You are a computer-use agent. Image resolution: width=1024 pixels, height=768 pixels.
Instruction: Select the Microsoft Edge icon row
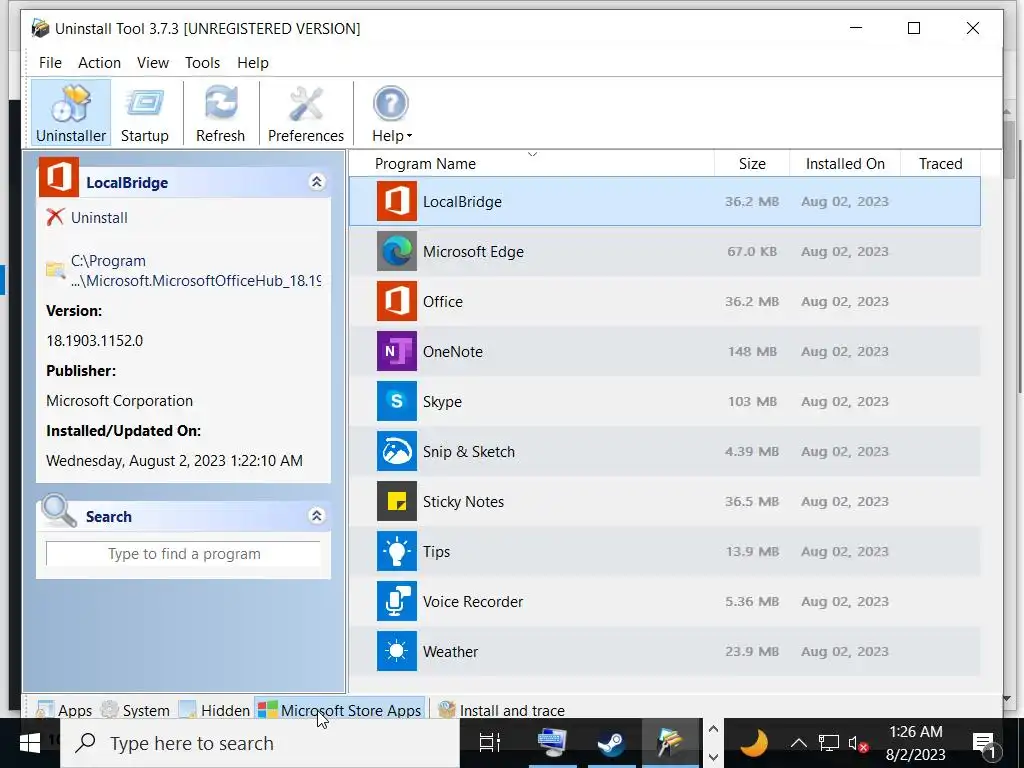pos(396,251)
